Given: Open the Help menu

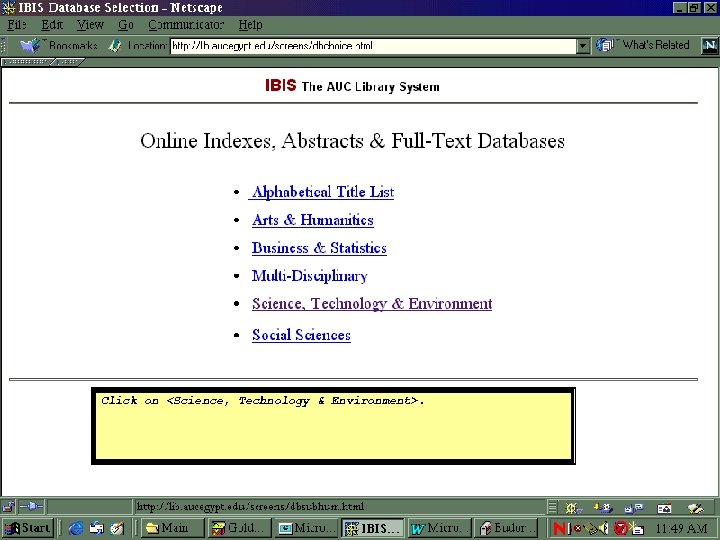Looking at the screenshot, I should [250, 25].
